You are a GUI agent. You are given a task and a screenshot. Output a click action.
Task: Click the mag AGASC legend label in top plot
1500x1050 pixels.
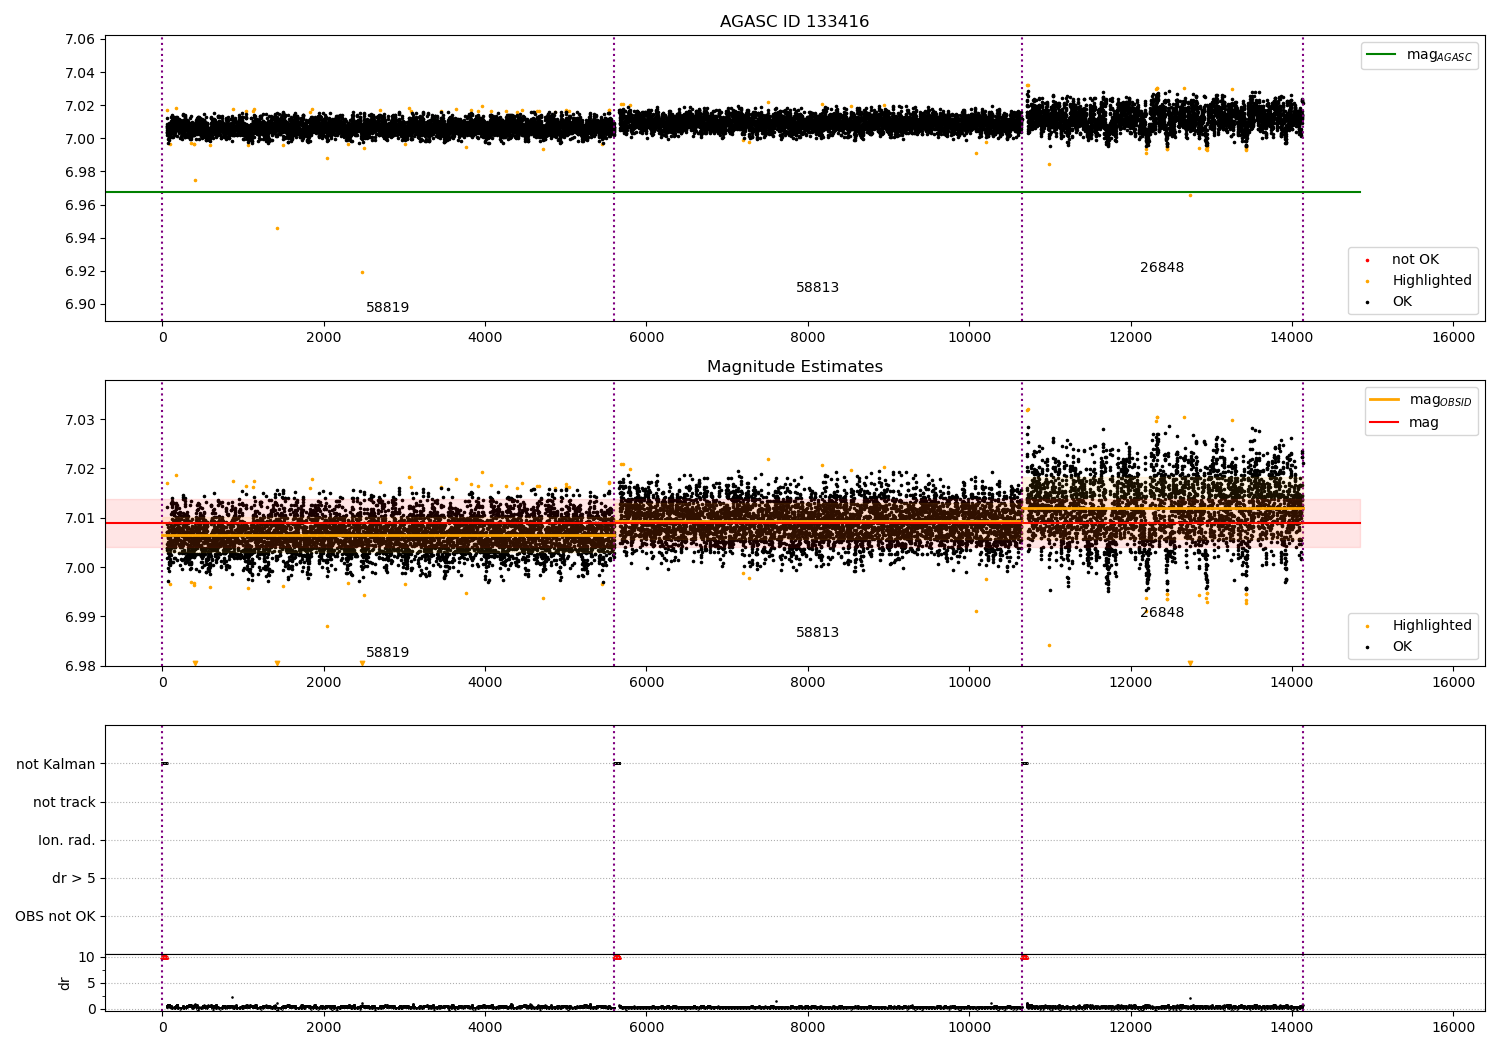pyautogui.click(x=1439, y=55)
